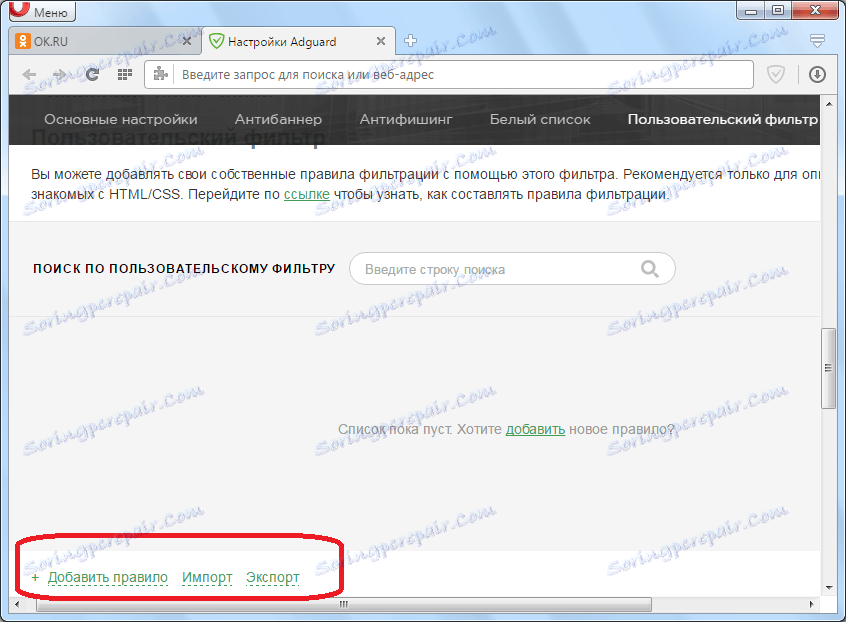Navigate forward using the forward arrow
Viewport: 846px width, 622px height.
pos(59,74)
